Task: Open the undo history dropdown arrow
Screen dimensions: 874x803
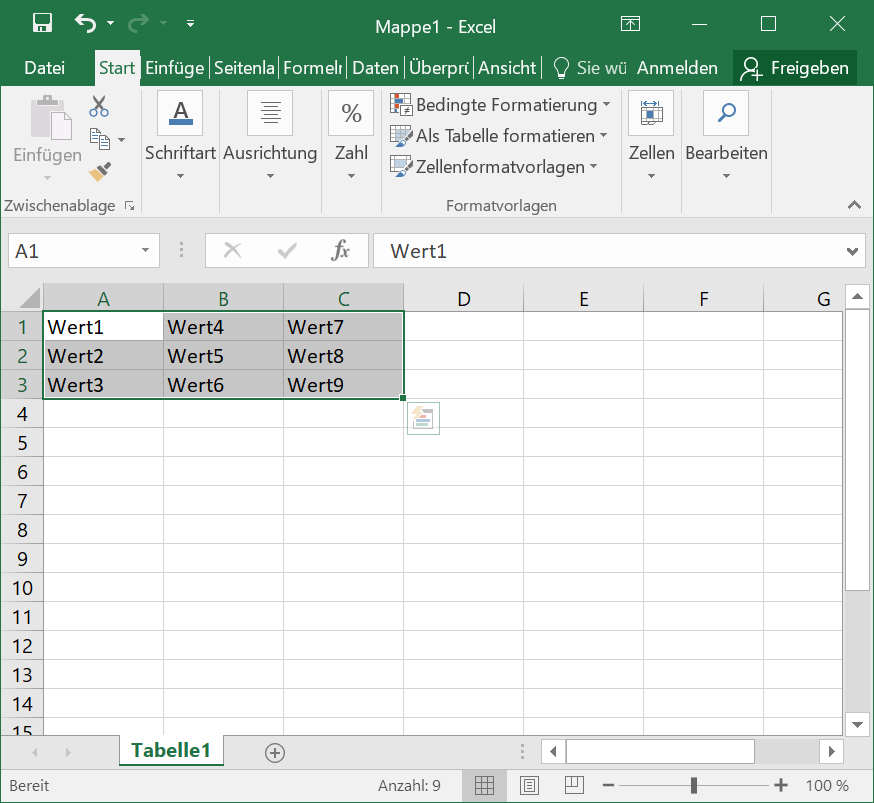Action: click(x=111, y=23)
